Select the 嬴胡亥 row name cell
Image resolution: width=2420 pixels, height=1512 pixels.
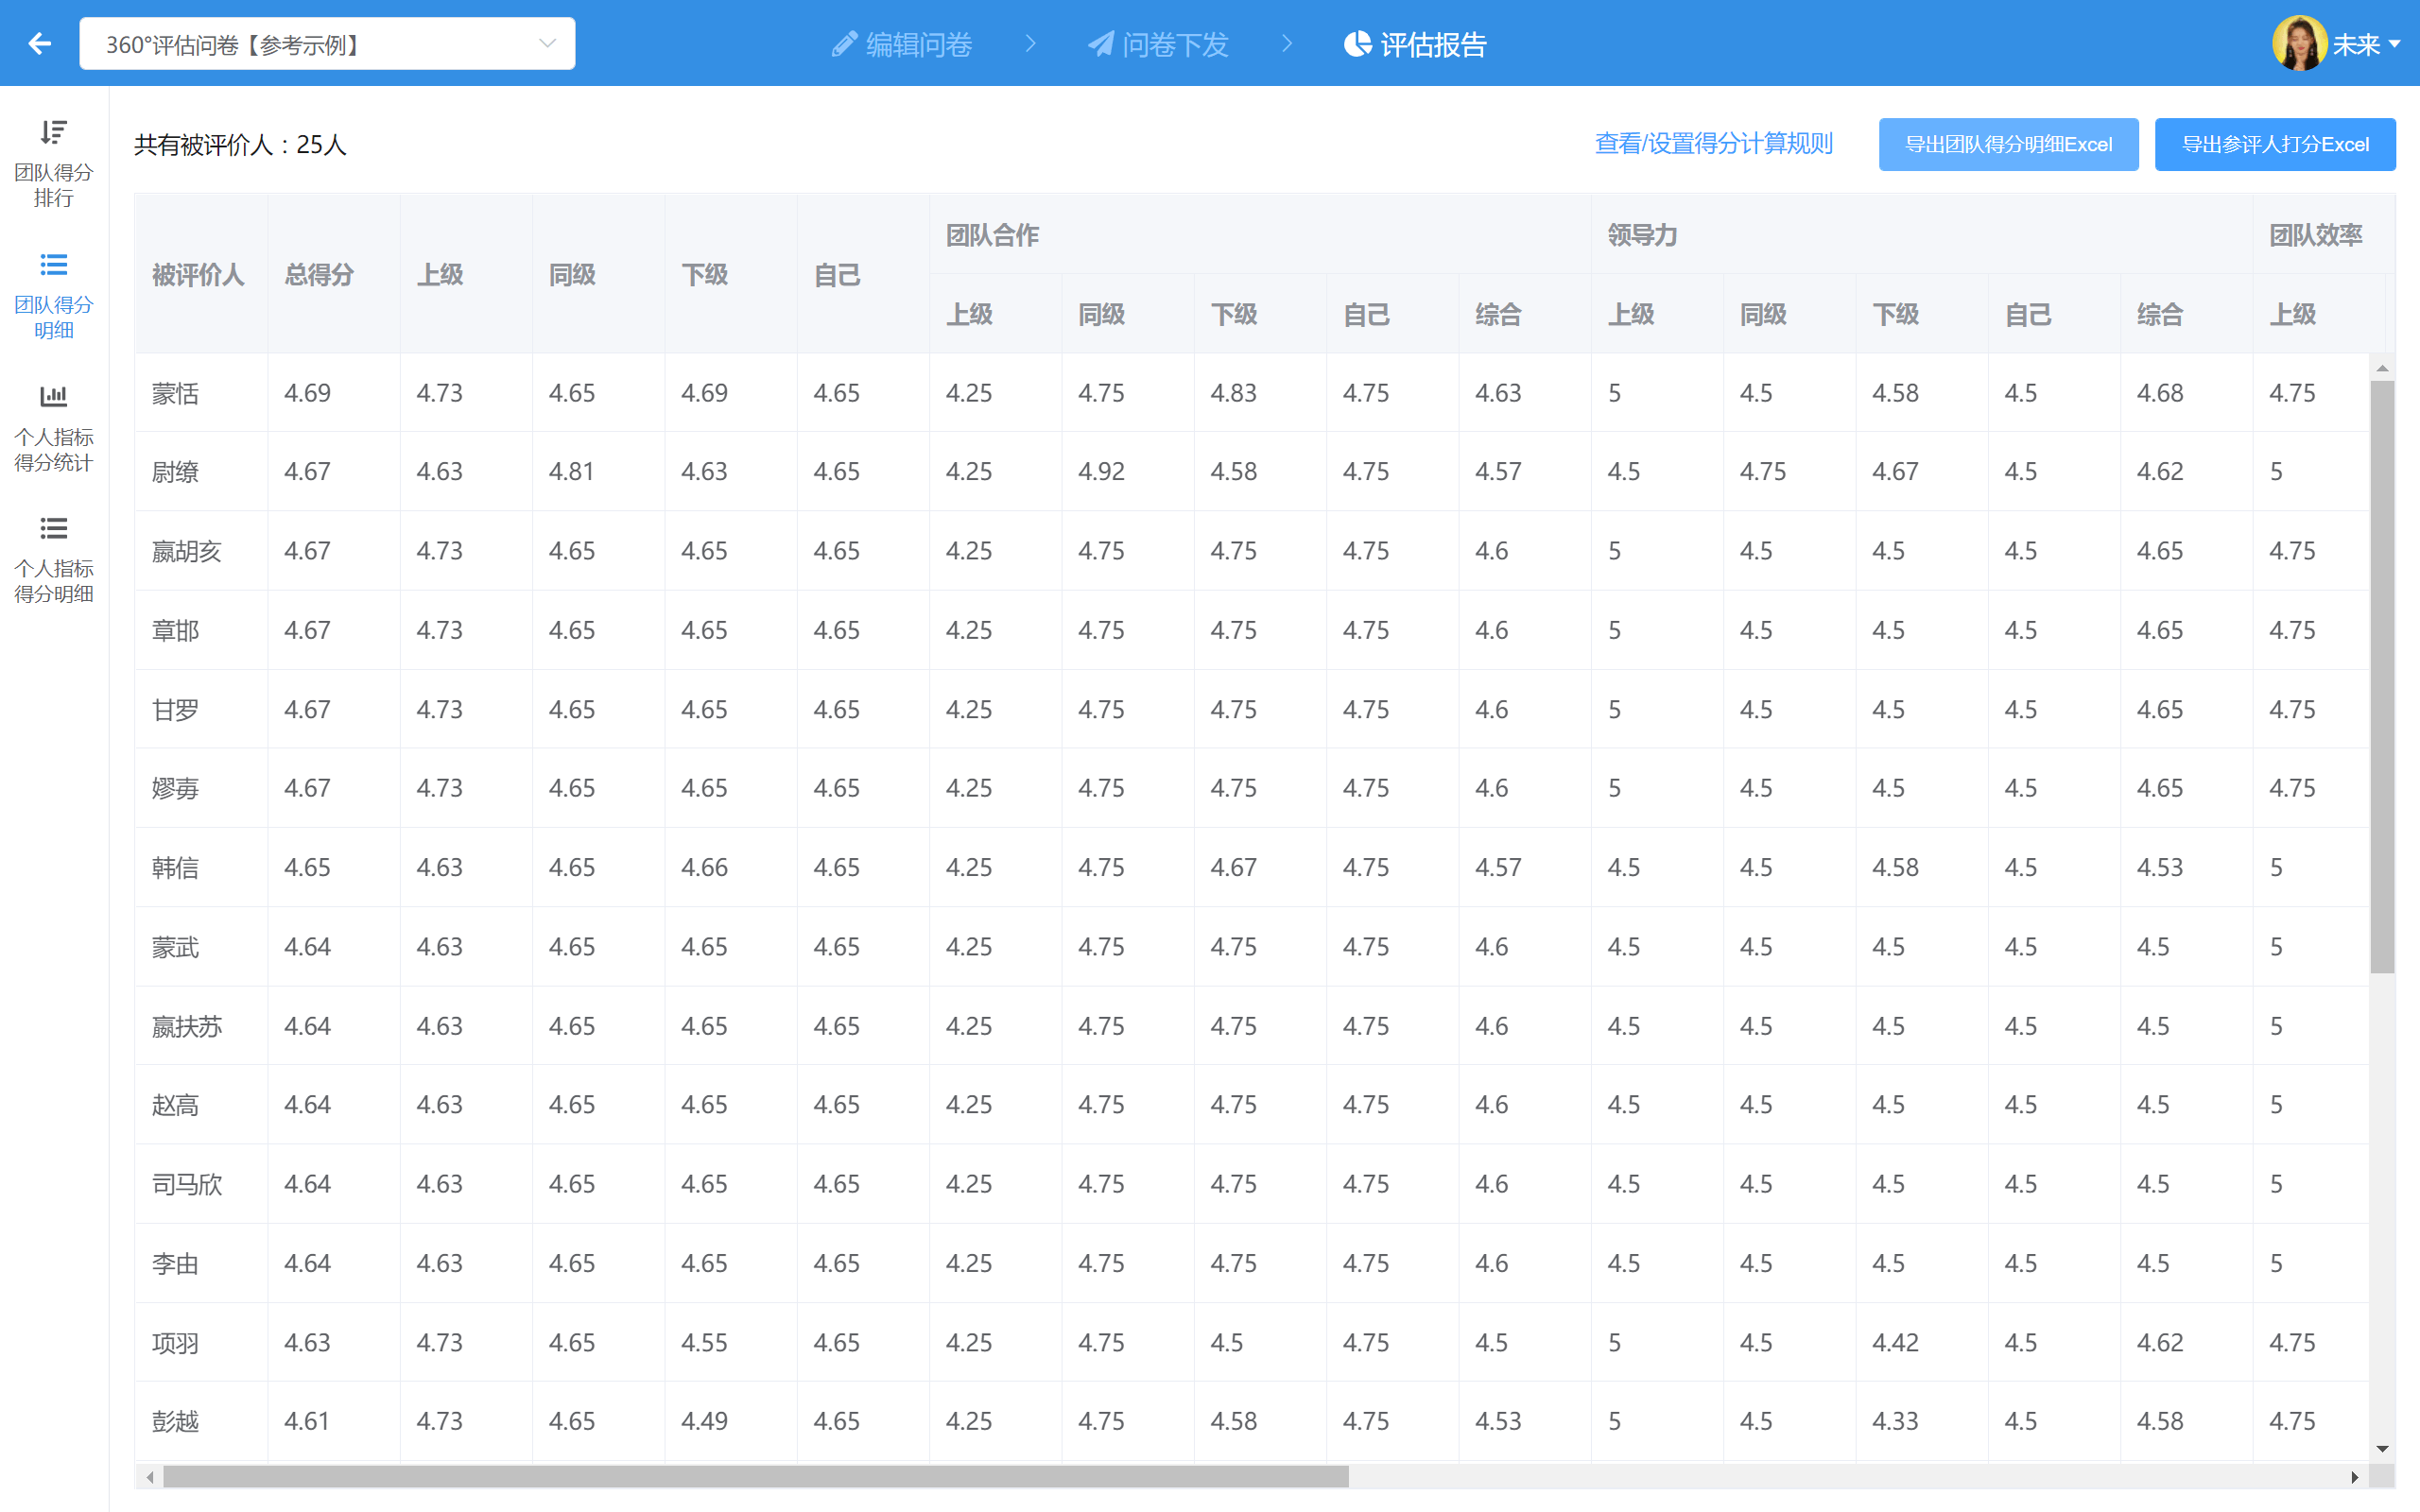click(200, 551)
